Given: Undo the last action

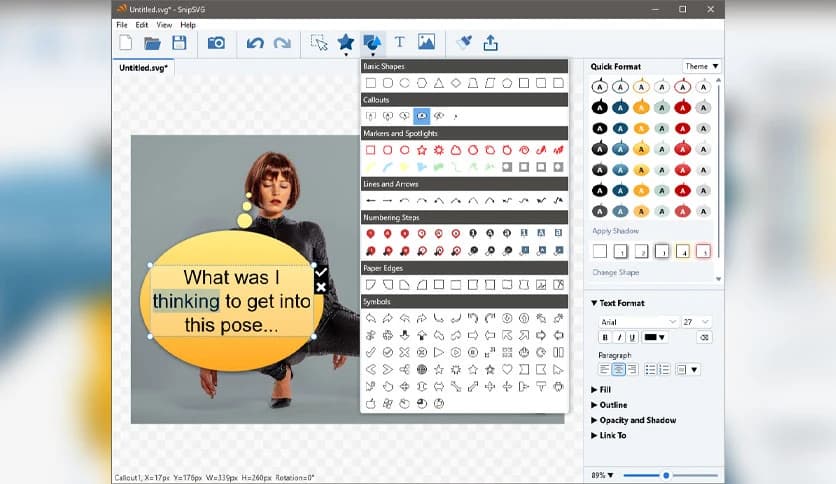Looking at the screenshot, I should point(255,43).
